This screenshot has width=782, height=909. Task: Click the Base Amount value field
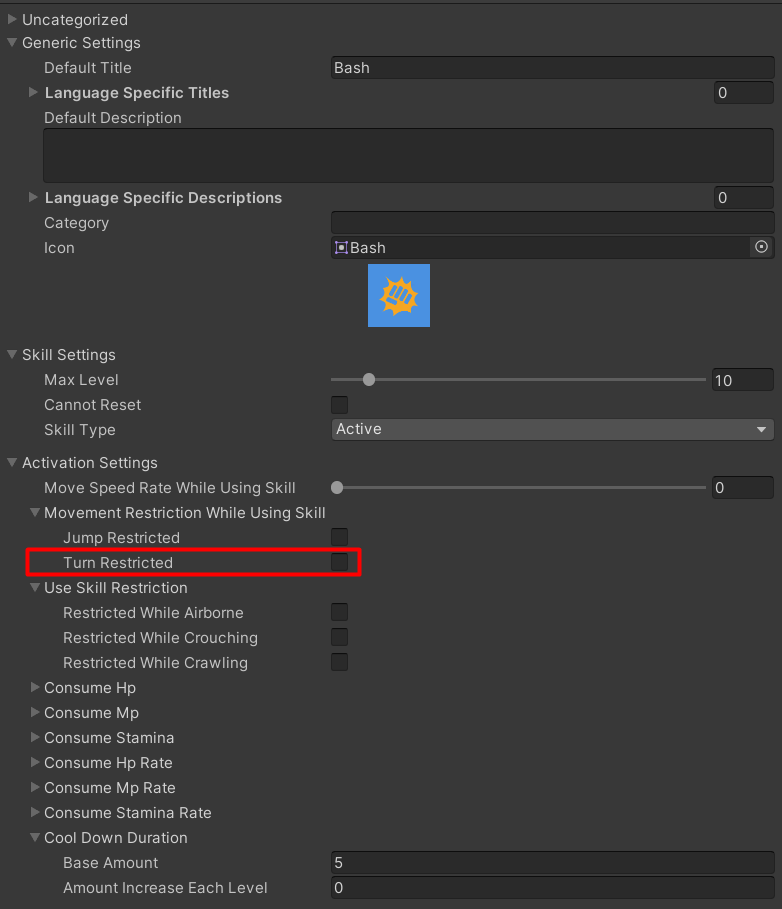[x=552, y=862]
